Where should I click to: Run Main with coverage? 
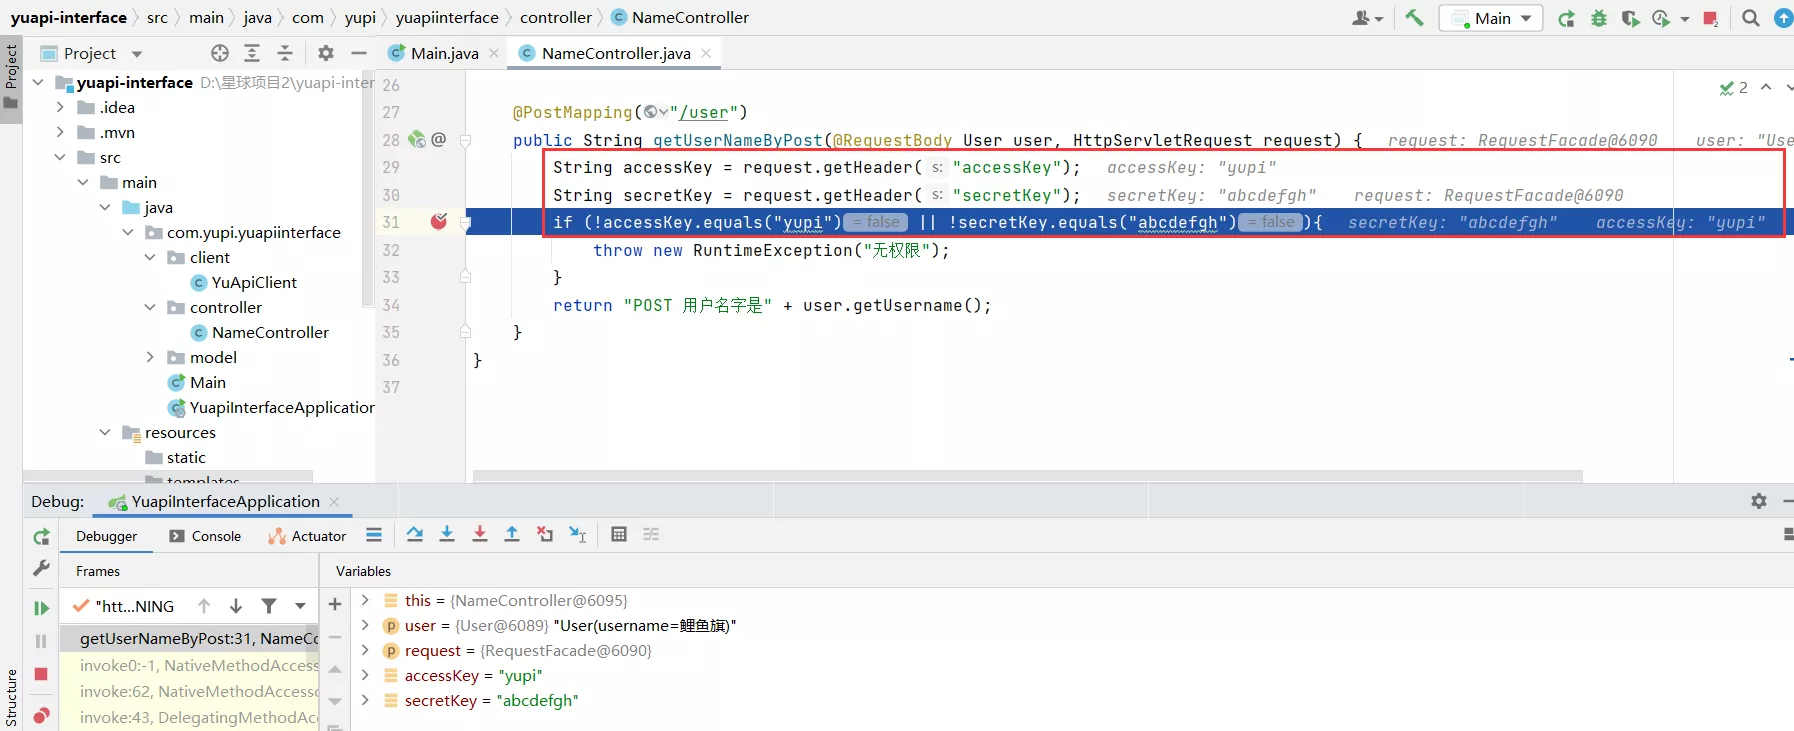[1630, 18]
